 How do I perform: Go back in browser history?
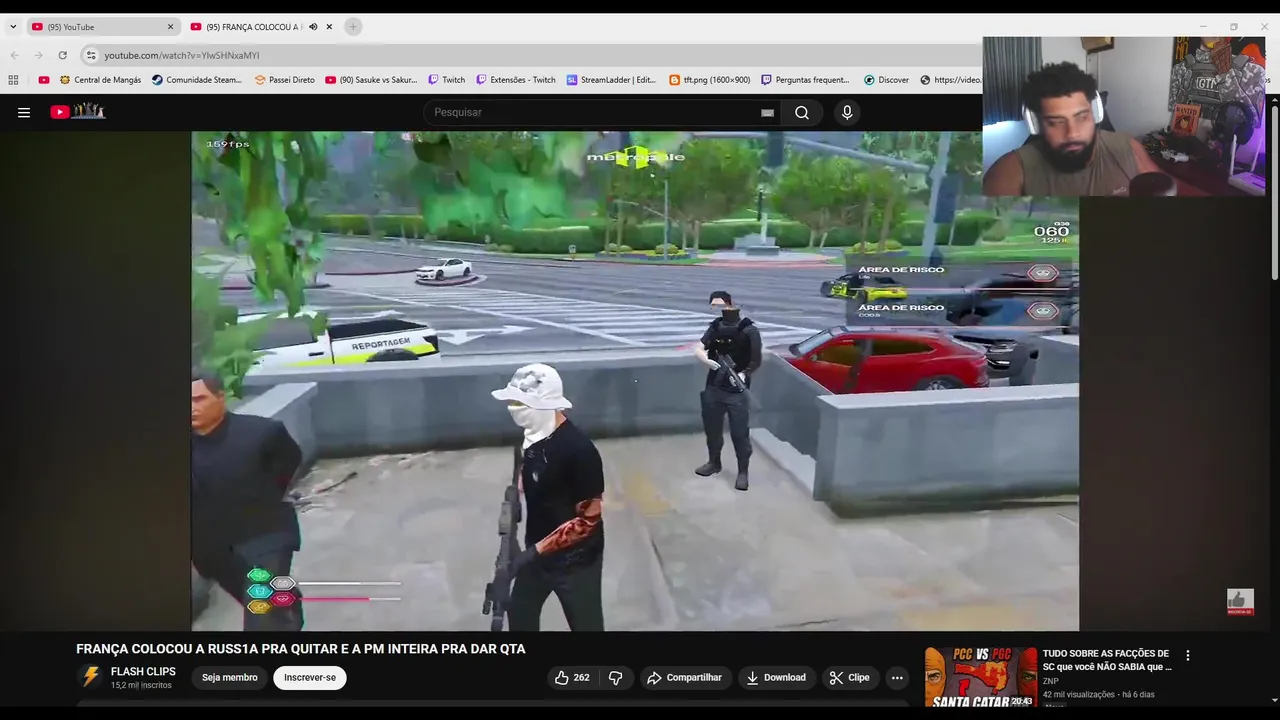14,55
